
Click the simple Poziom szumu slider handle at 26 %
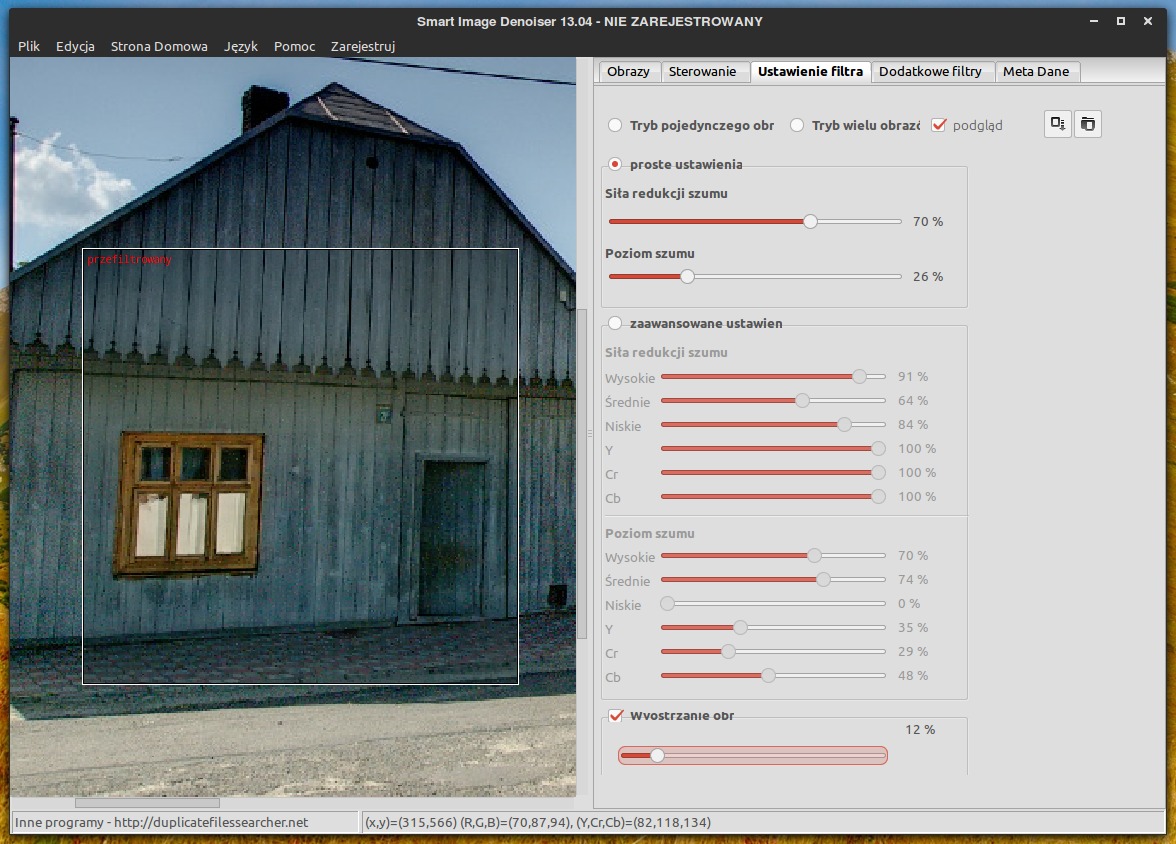tap(687, 276)
